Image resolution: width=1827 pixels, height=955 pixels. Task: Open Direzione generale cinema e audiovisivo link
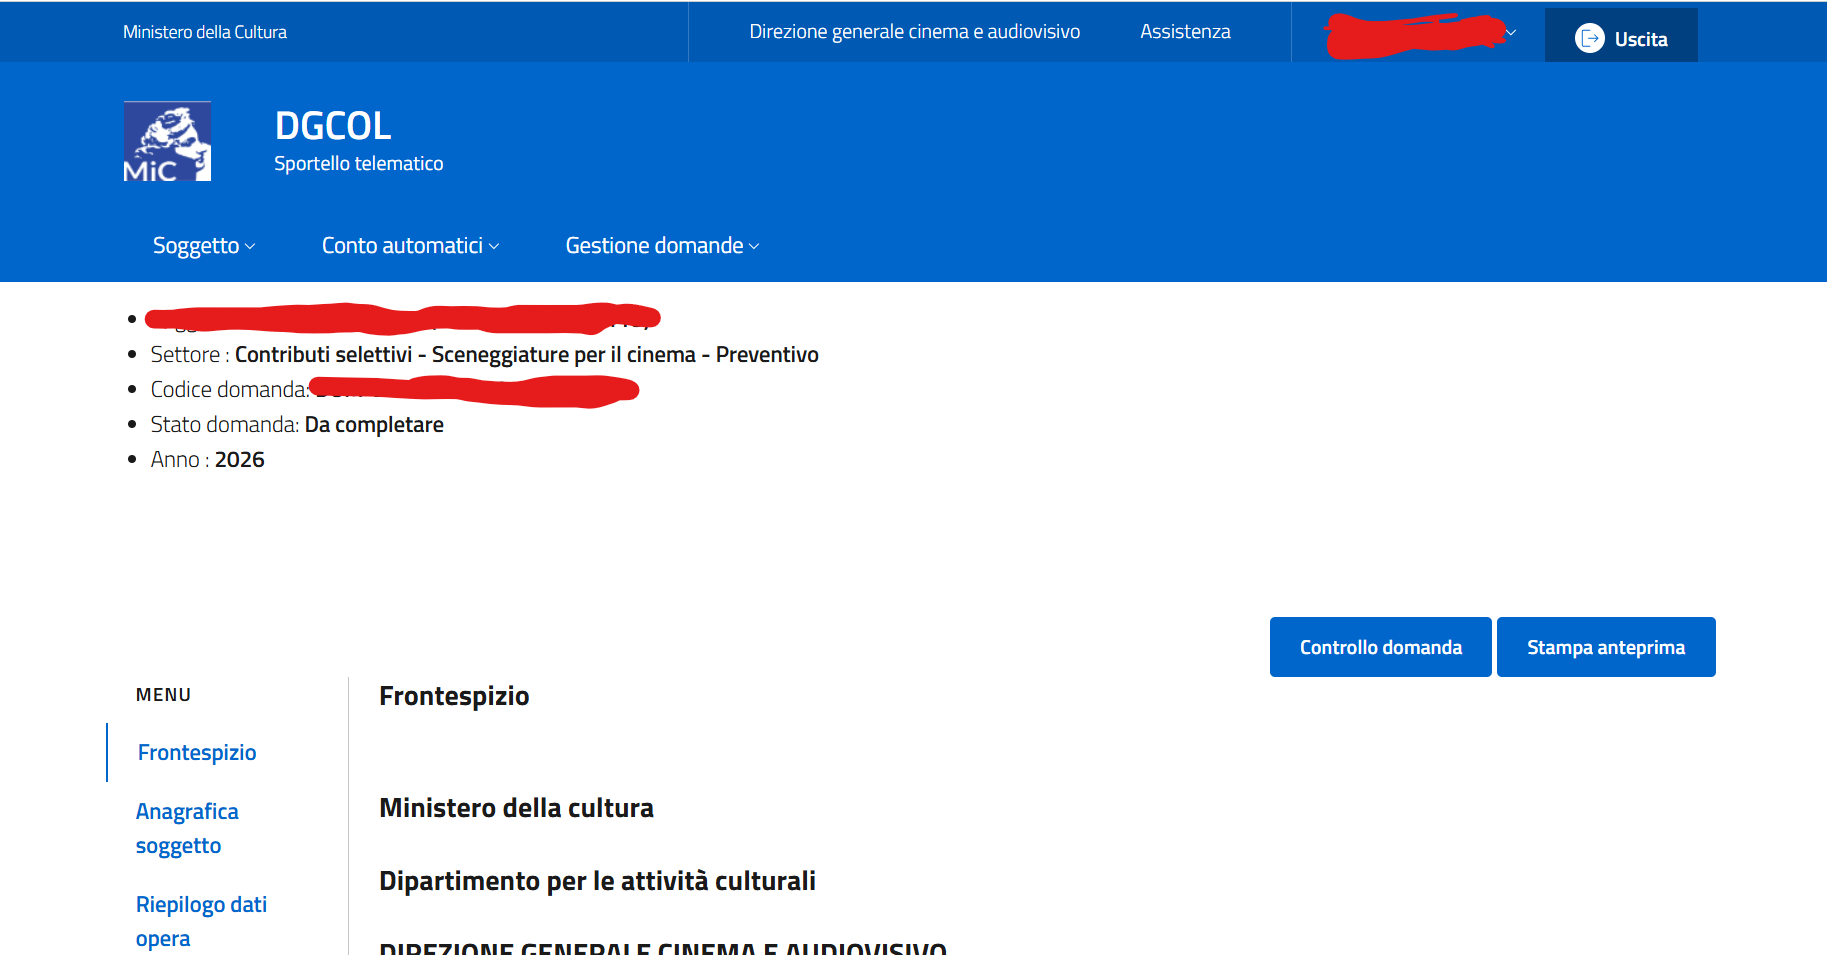914,32
